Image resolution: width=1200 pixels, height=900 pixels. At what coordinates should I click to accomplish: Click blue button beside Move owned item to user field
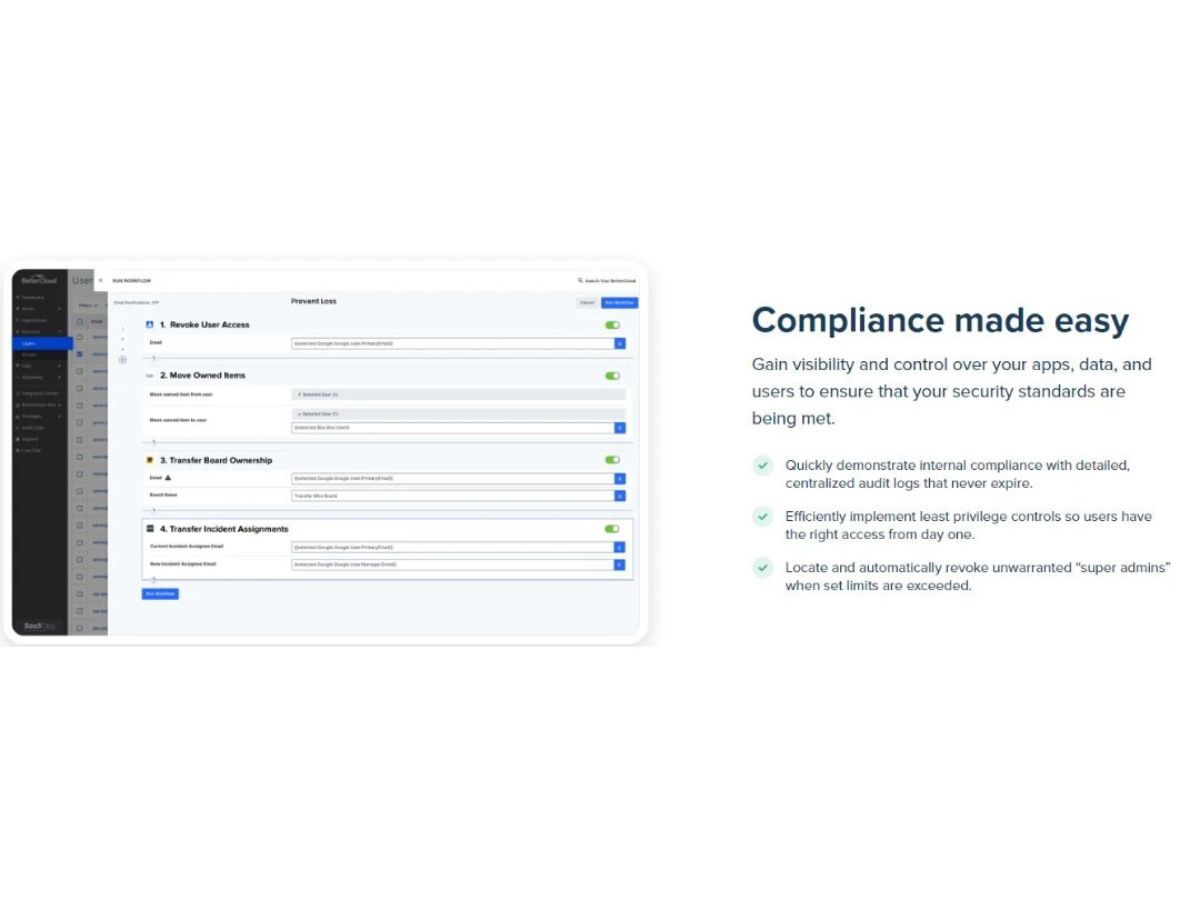[x=620, y=428]
